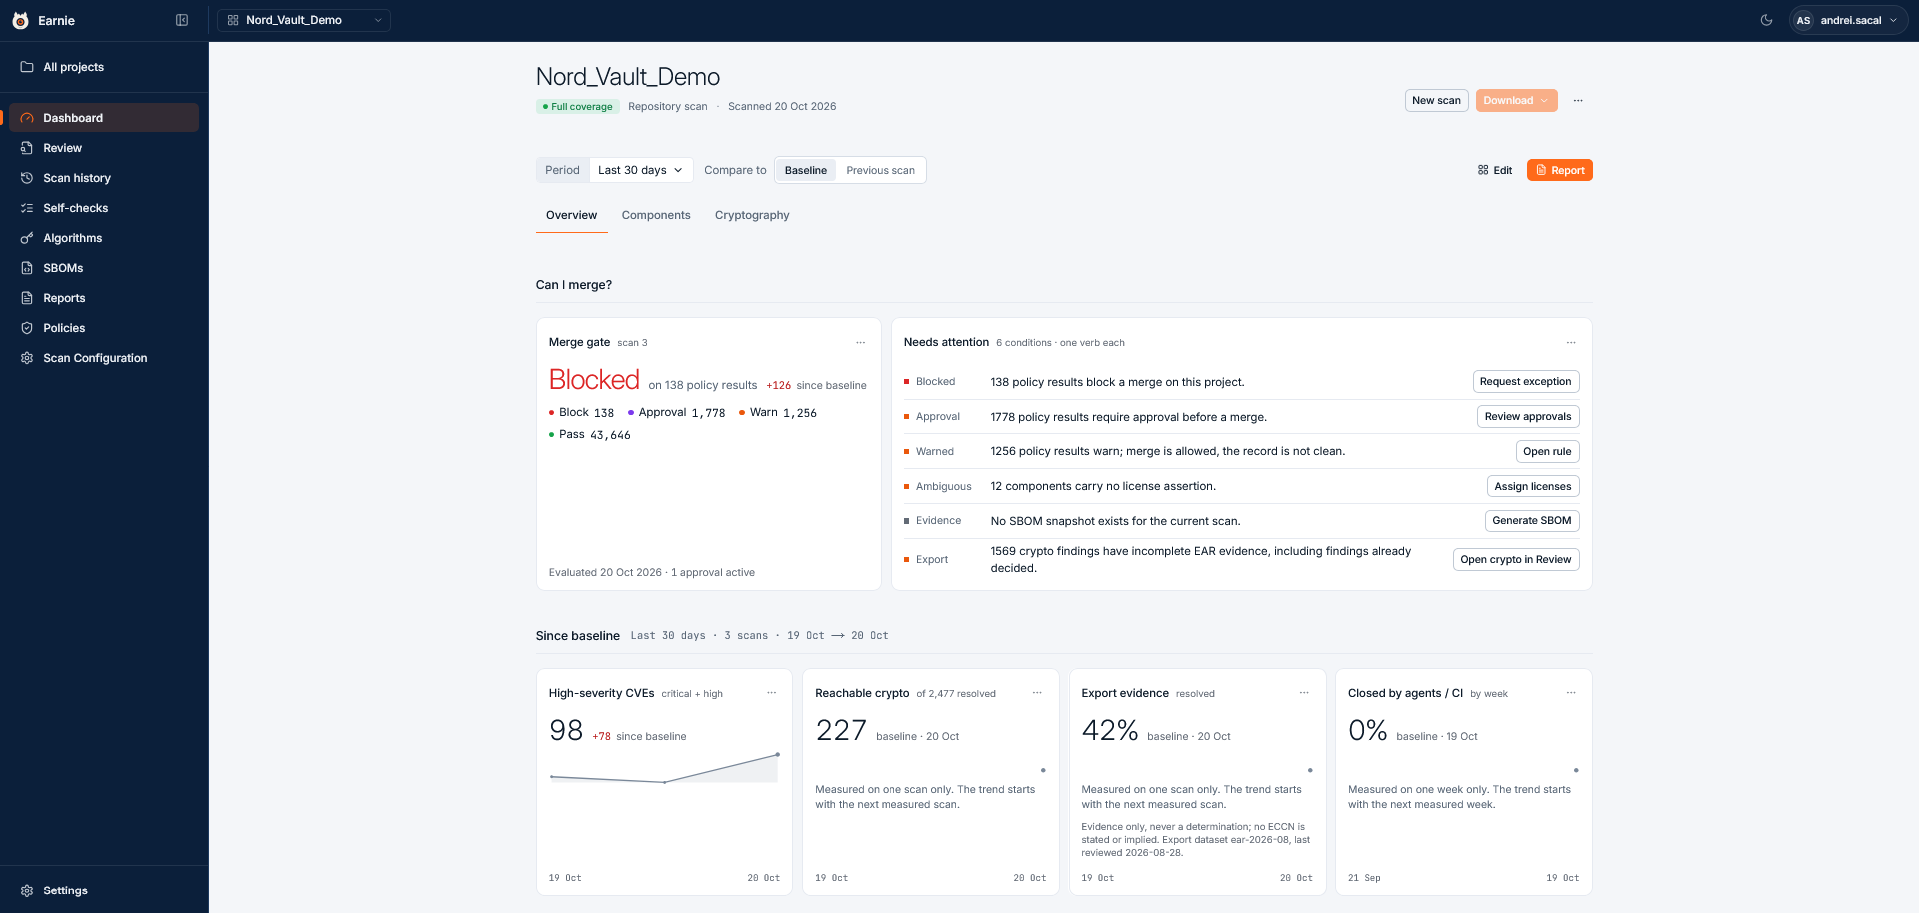This screenshot has width=1920, height=913.
Task: Click the Full coverage badge
Action: click(x=578, y=106)
